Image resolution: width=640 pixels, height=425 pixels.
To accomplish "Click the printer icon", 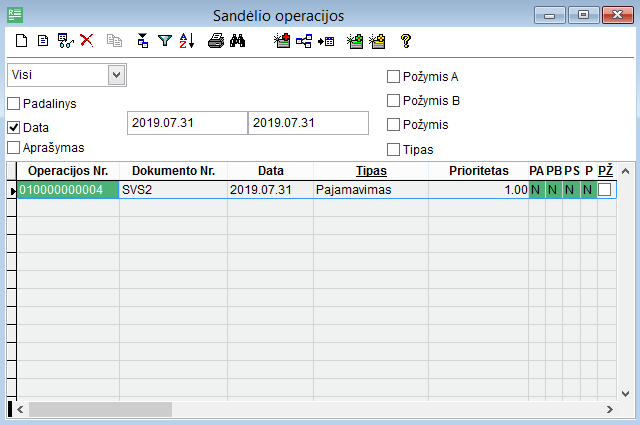I will click(x=215, y=41).
